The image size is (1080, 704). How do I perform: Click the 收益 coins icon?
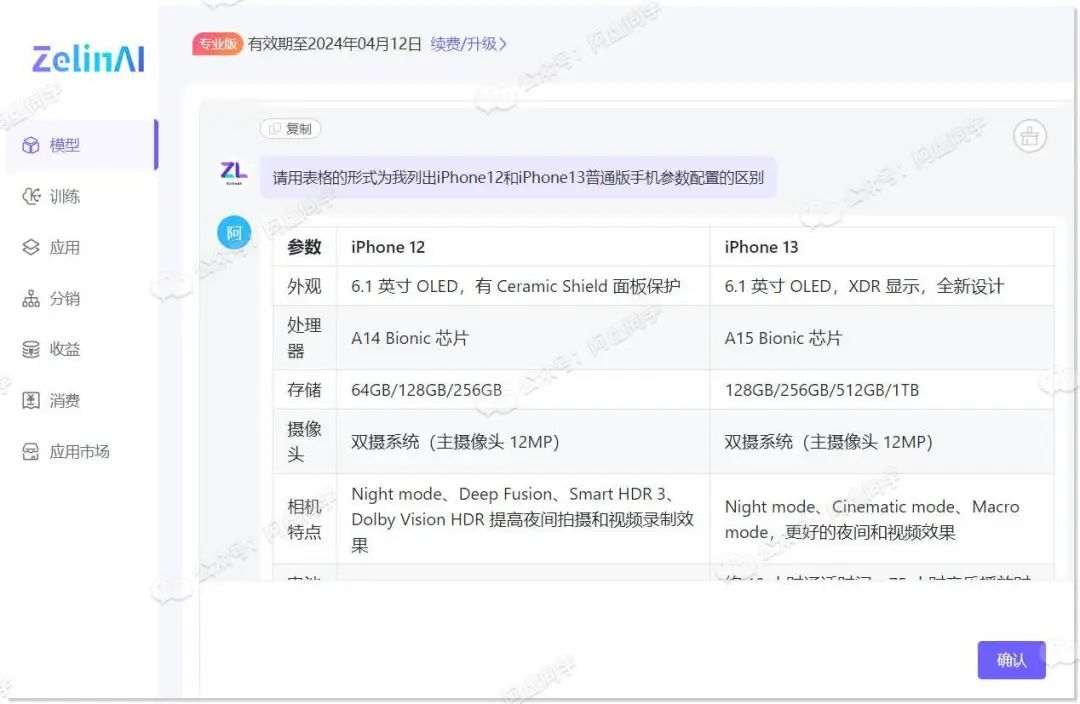(31, 349)
